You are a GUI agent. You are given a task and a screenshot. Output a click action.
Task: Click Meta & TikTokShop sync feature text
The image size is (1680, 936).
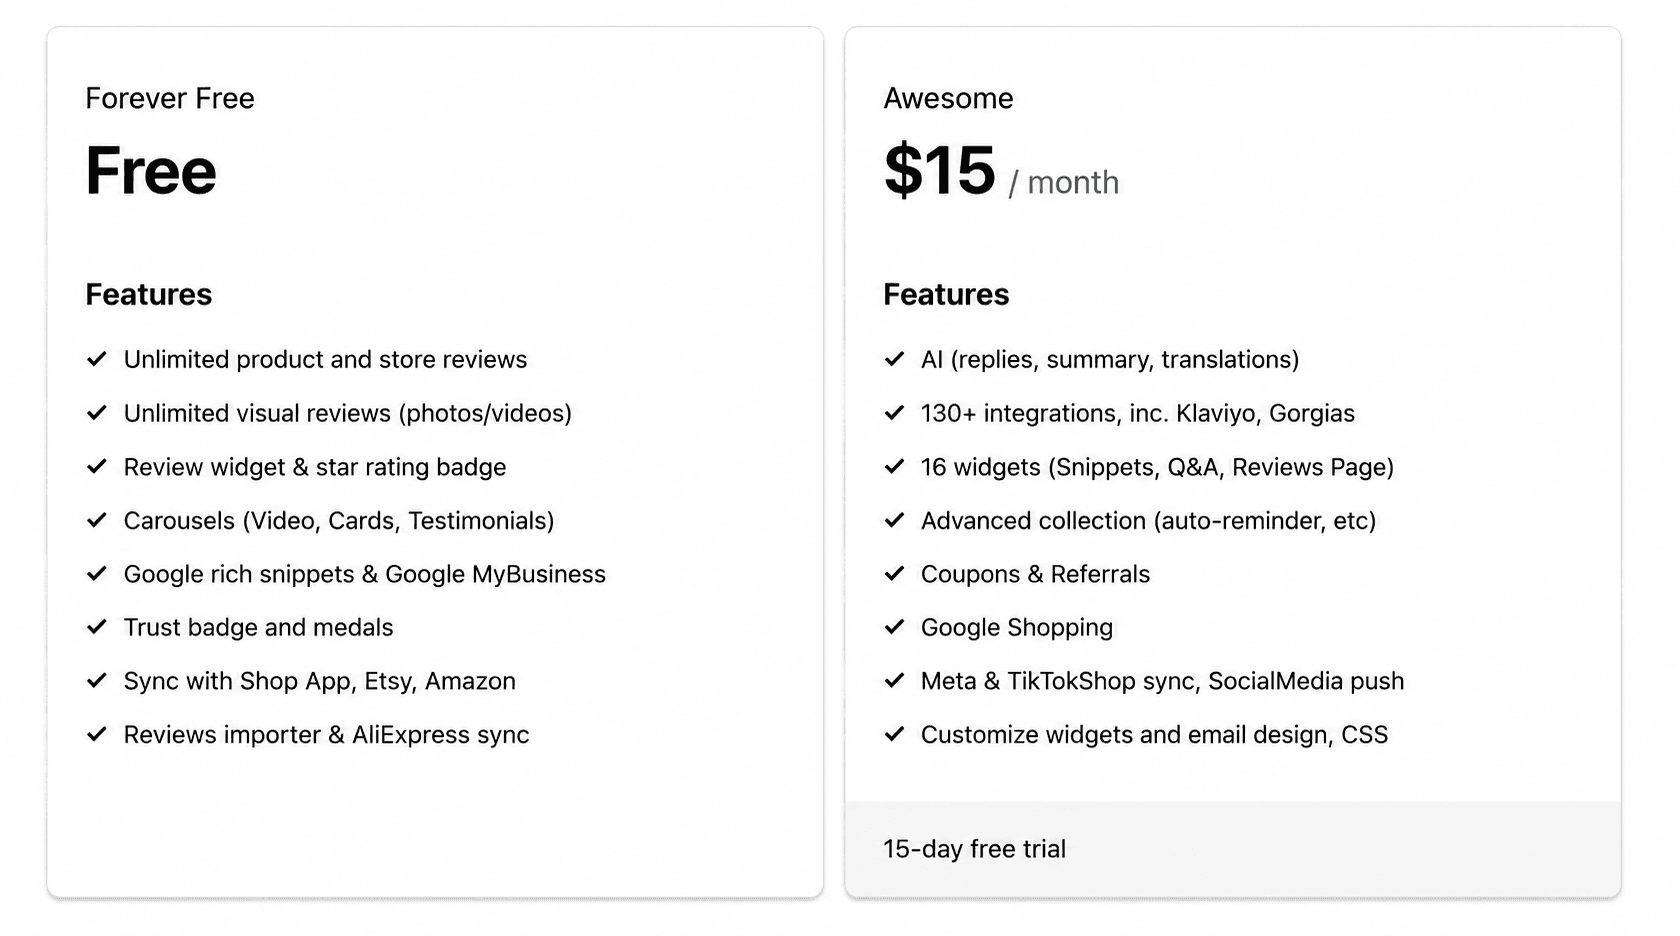[1162, 681]
